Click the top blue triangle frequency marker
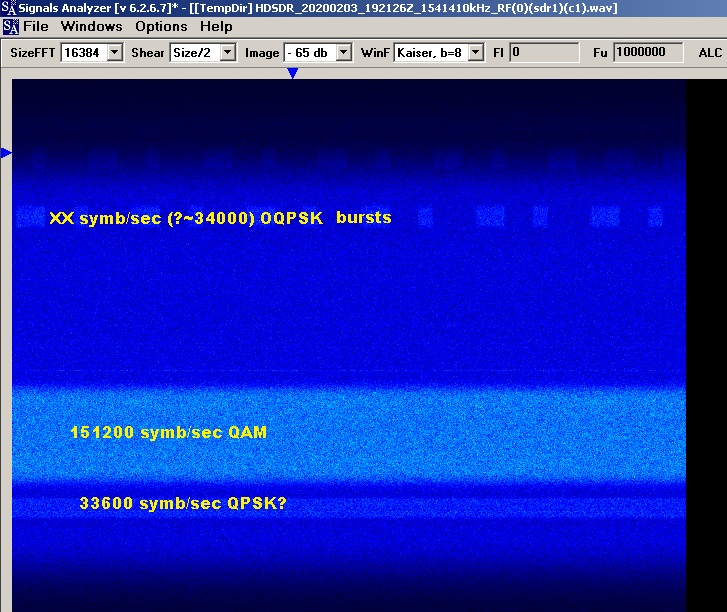This screenshot has height=612, width=727. tap(292, 73)
